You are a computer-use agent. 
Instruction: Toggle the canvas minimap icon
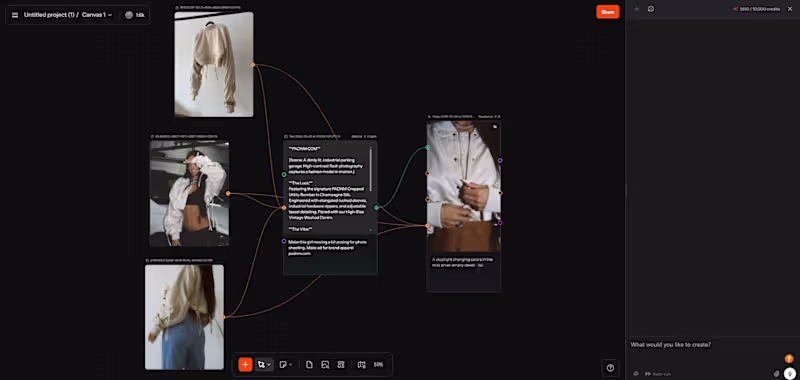coord(362,364)
